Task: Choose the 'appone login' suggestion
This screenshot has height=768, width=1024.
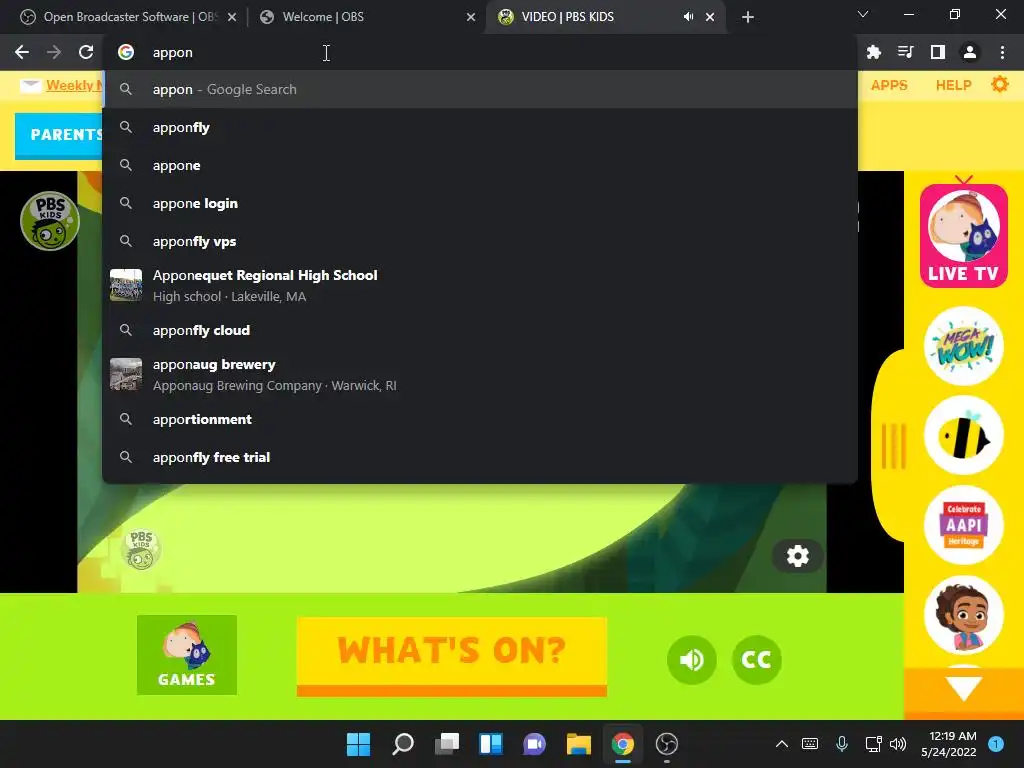Action: pos(480,203)
